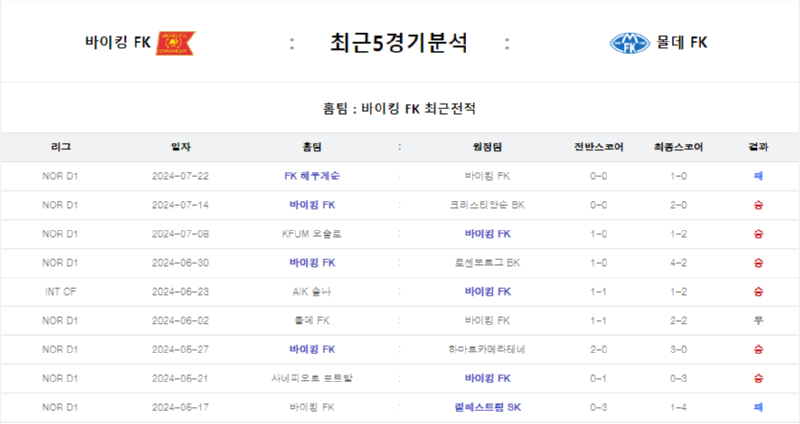Click the final score 2-0

click(678, 205)
